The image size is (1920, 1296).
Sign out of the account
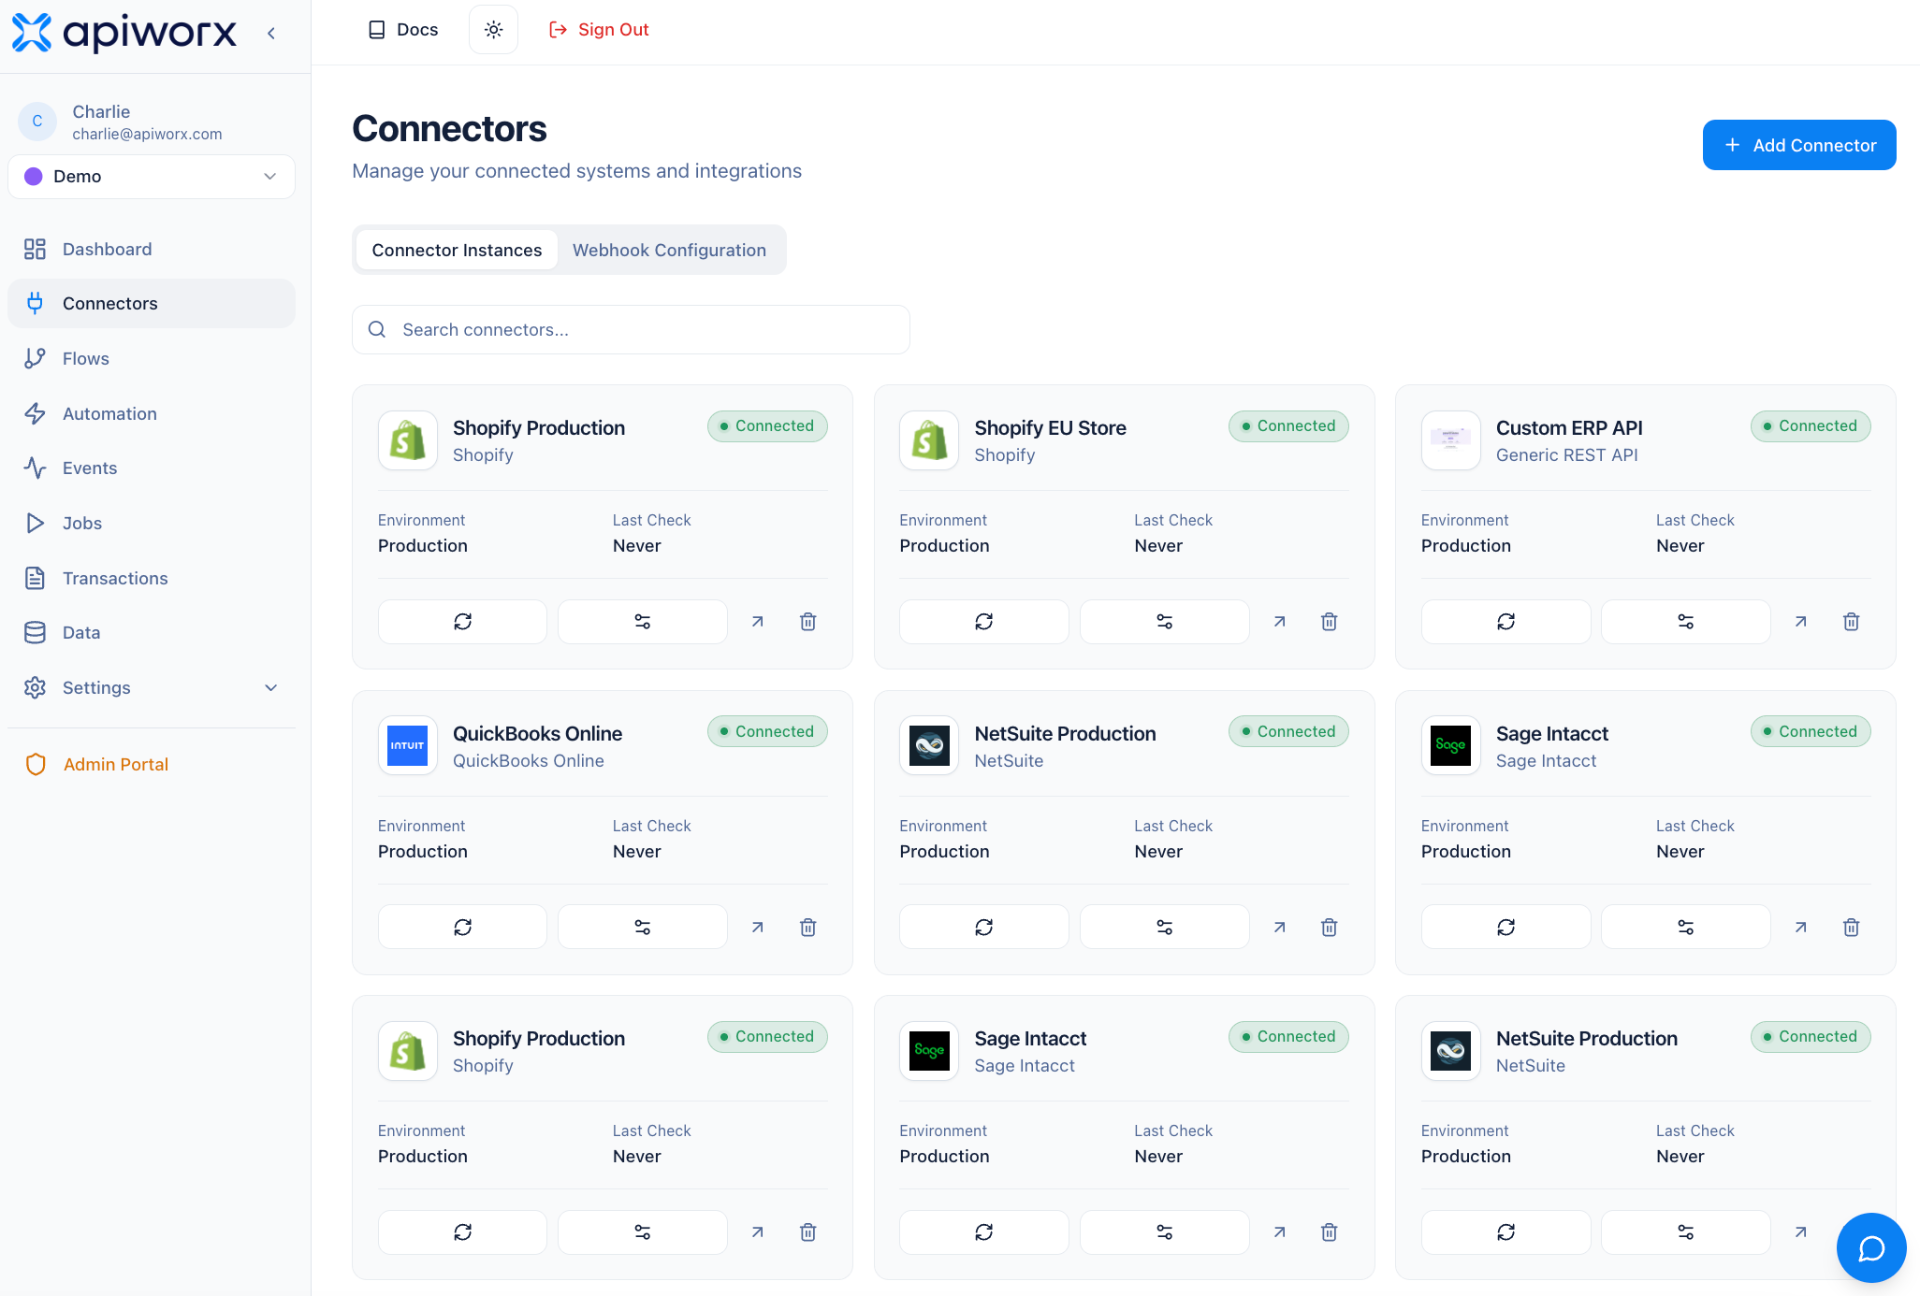click(599, 30)
